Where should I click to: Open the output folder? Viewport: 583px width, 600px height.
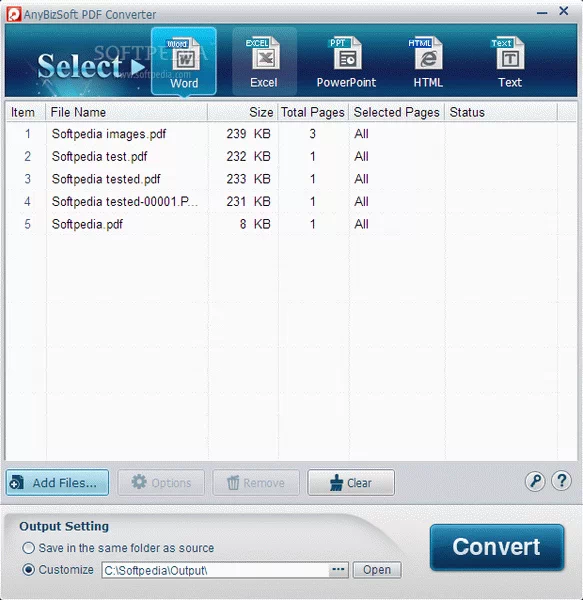377,570
